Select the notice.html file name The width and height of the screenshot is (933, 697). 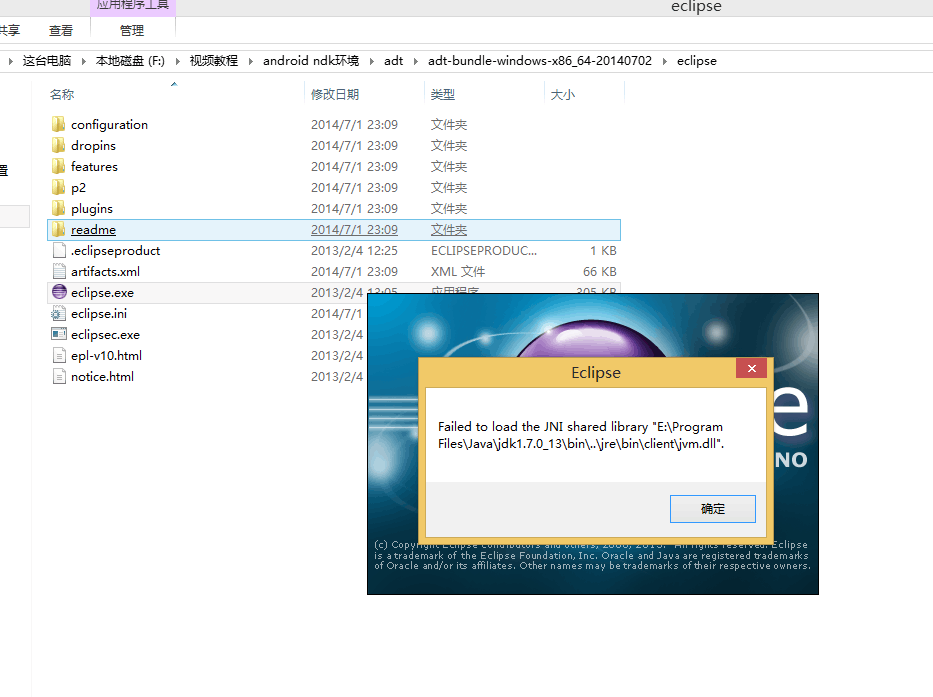(x=102, y=376)
